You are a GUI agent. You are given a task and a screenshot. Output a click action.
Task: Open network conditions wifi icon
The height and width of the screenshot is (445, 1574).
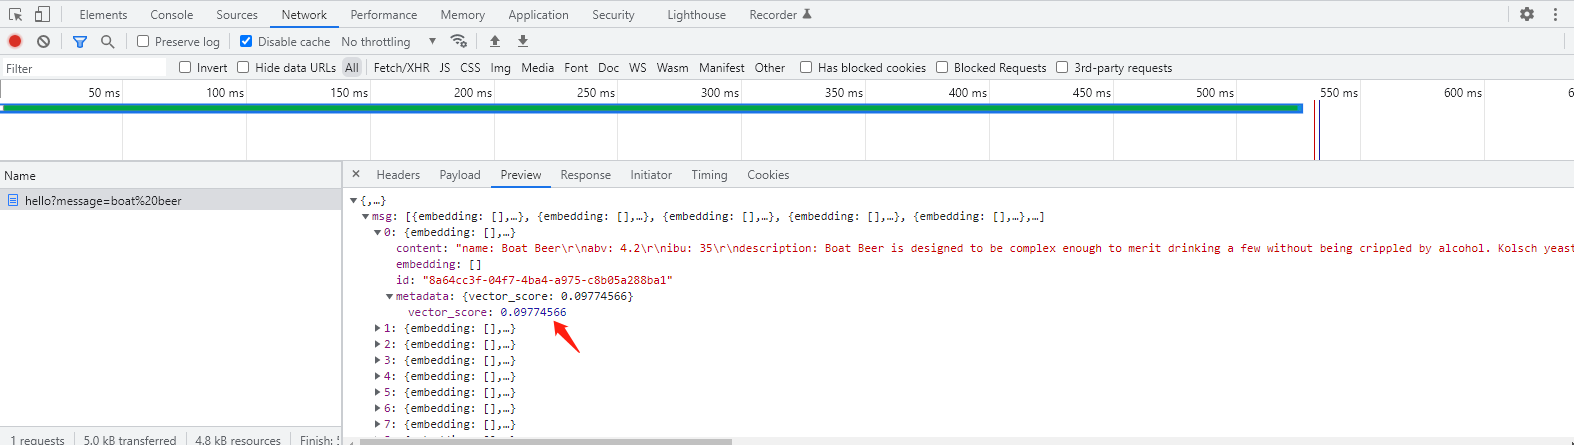pos(459,41)
